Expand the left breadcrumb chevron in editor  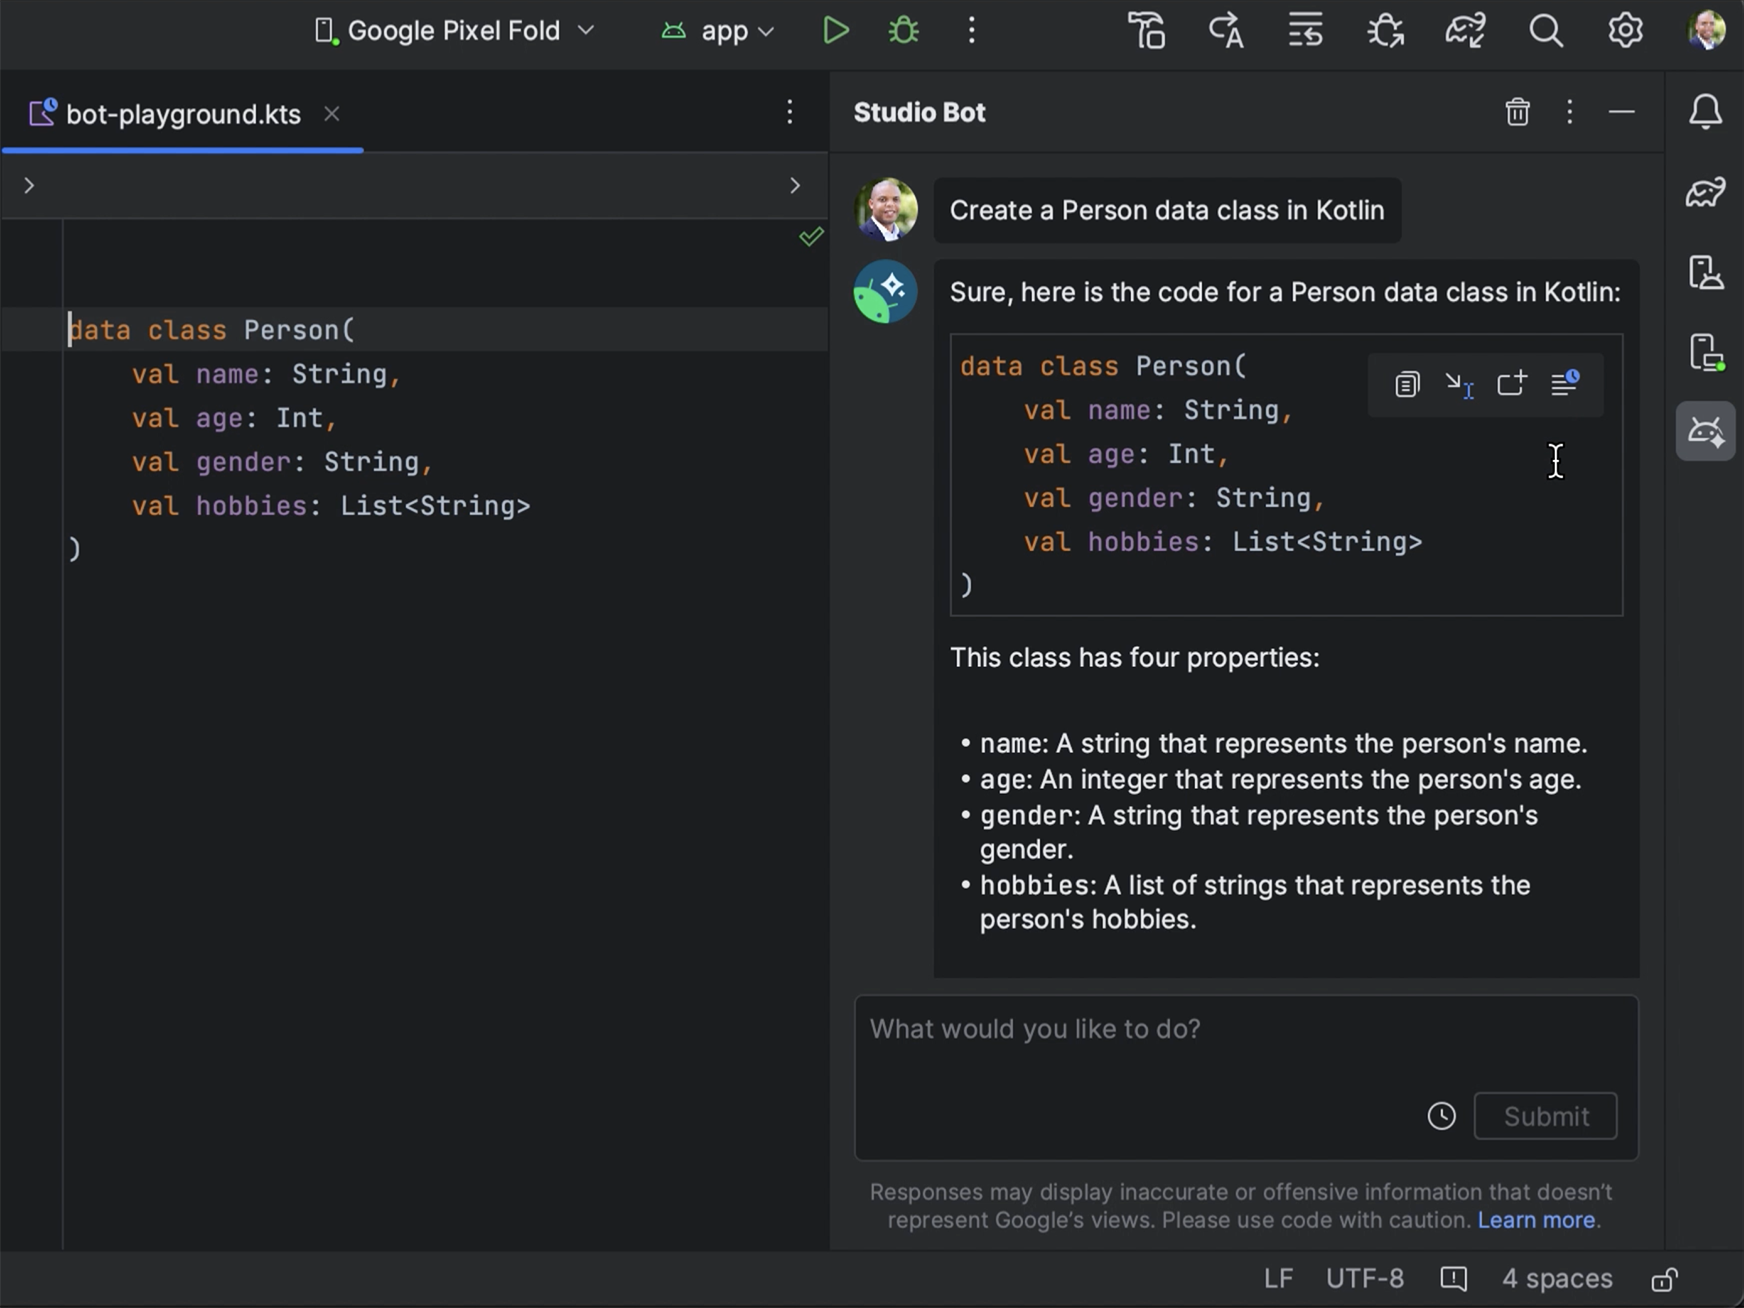29,185
